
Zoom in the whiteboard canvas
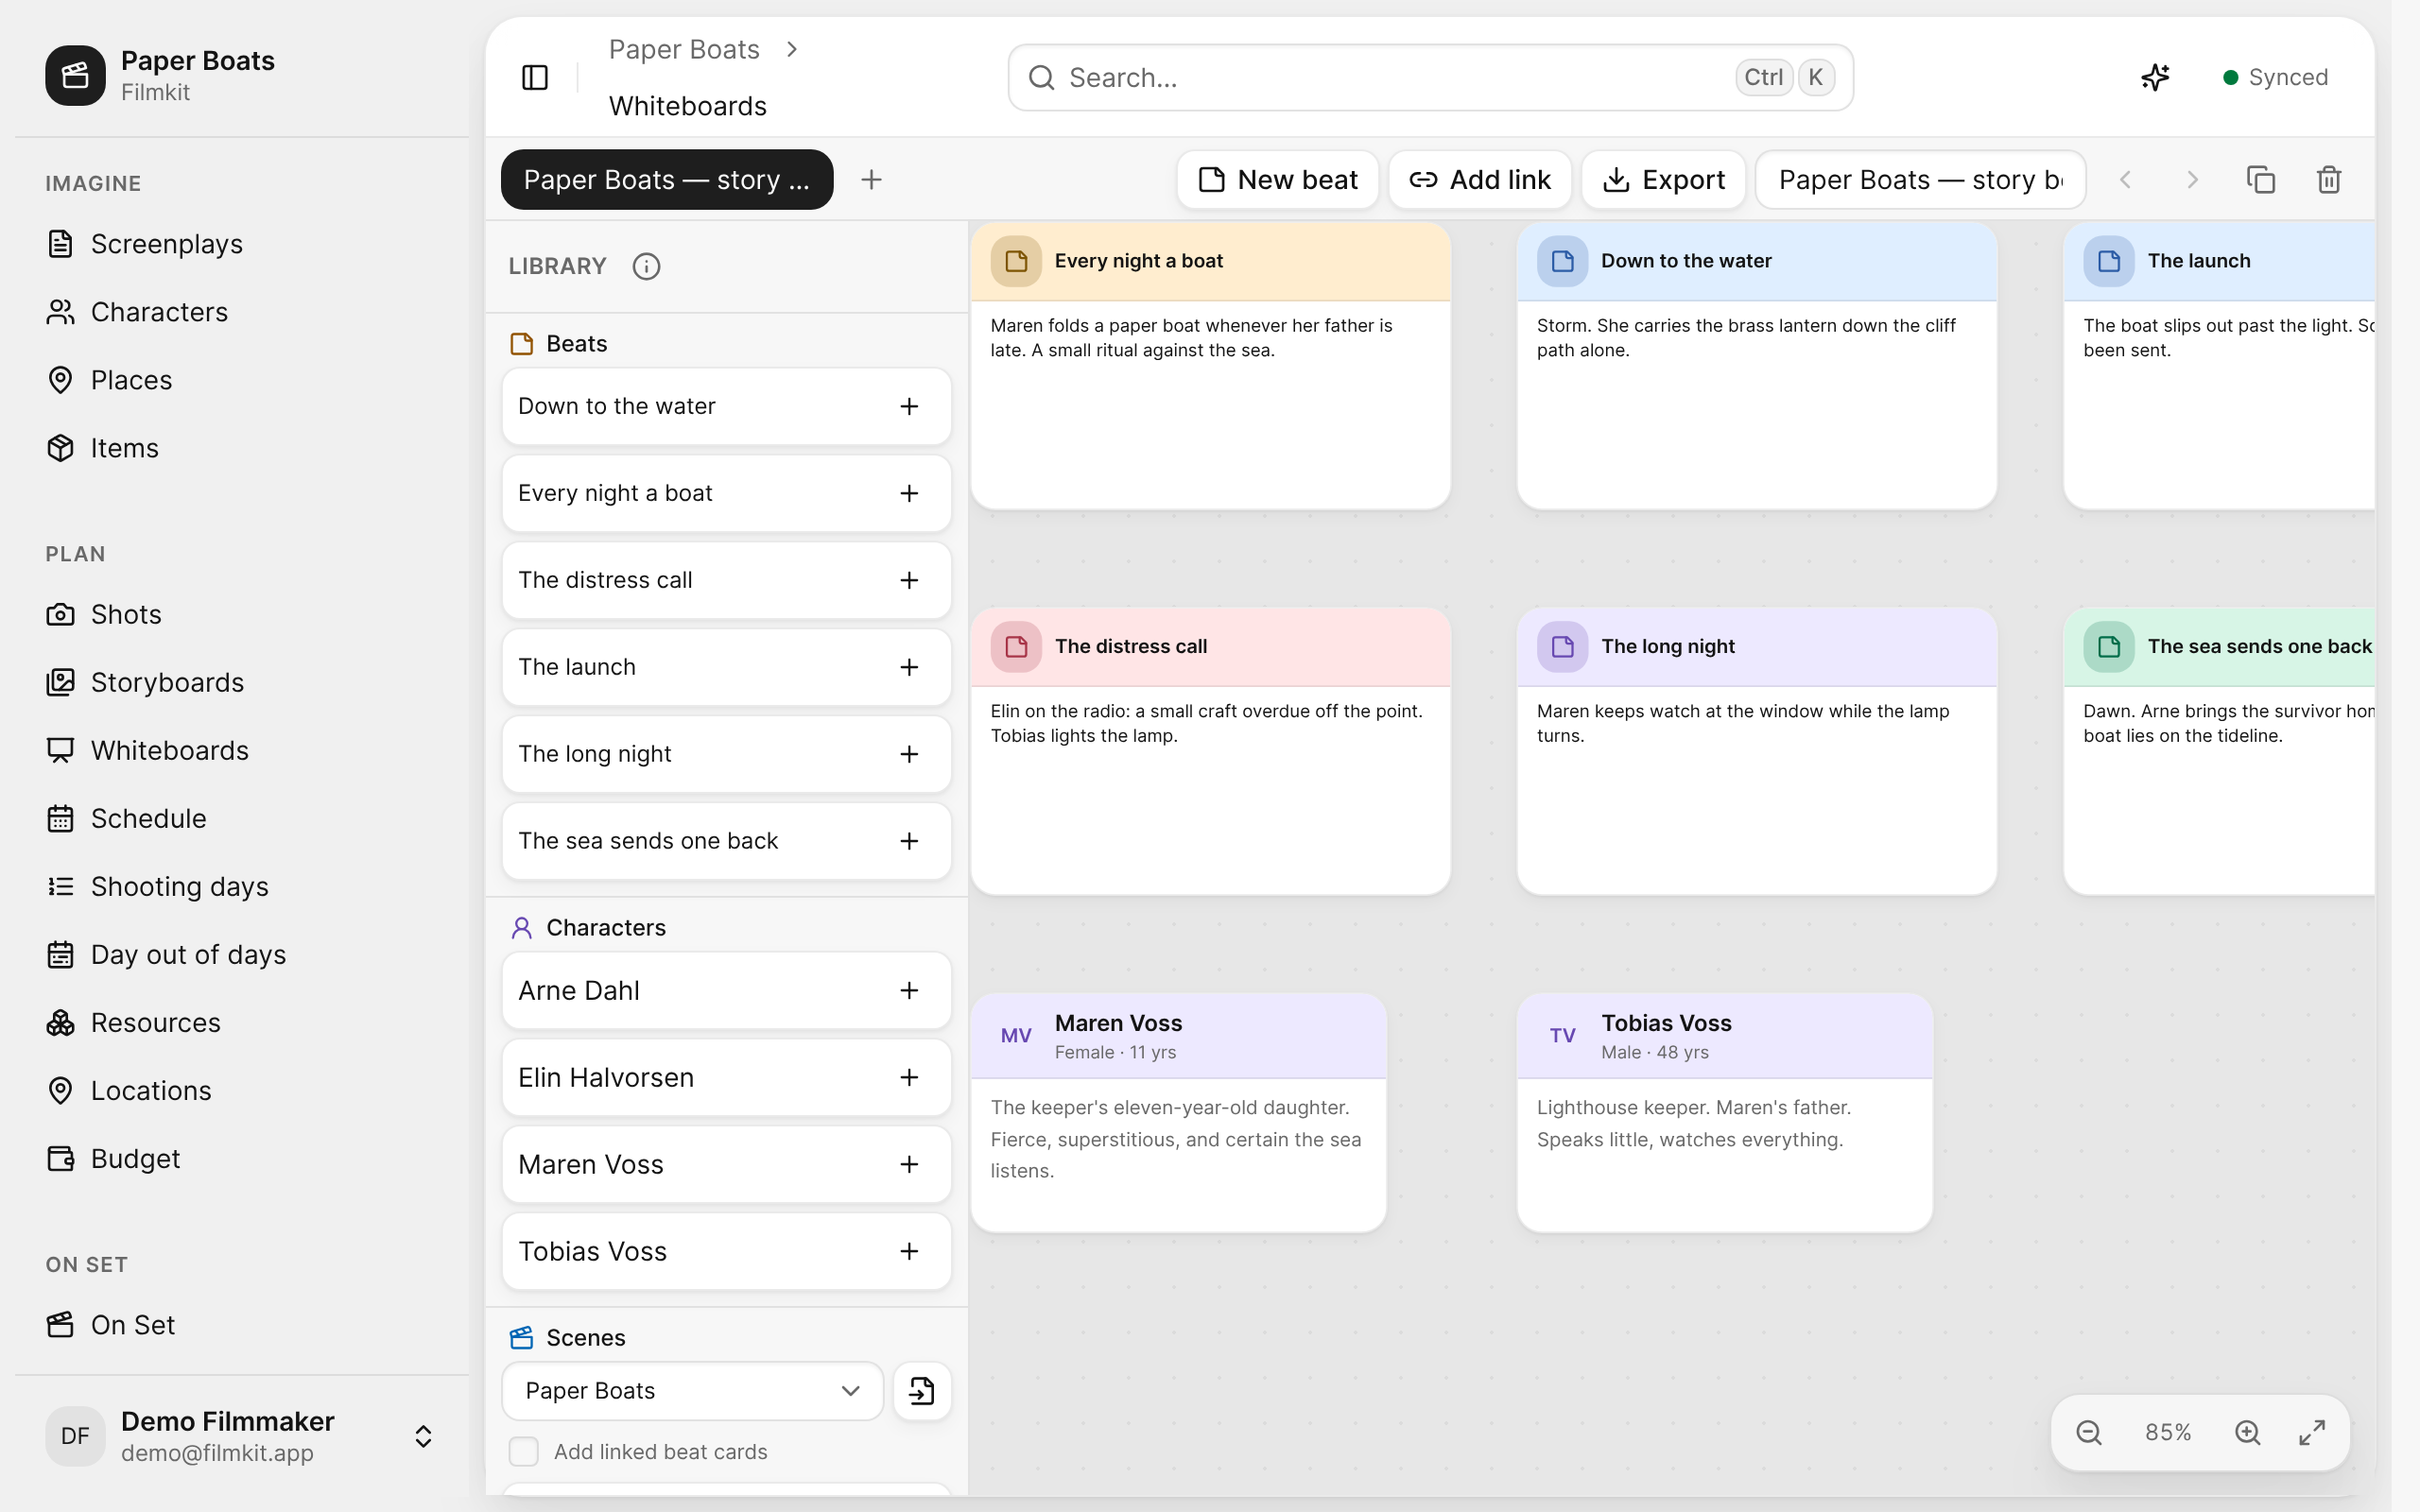tap(2247, 1432)
